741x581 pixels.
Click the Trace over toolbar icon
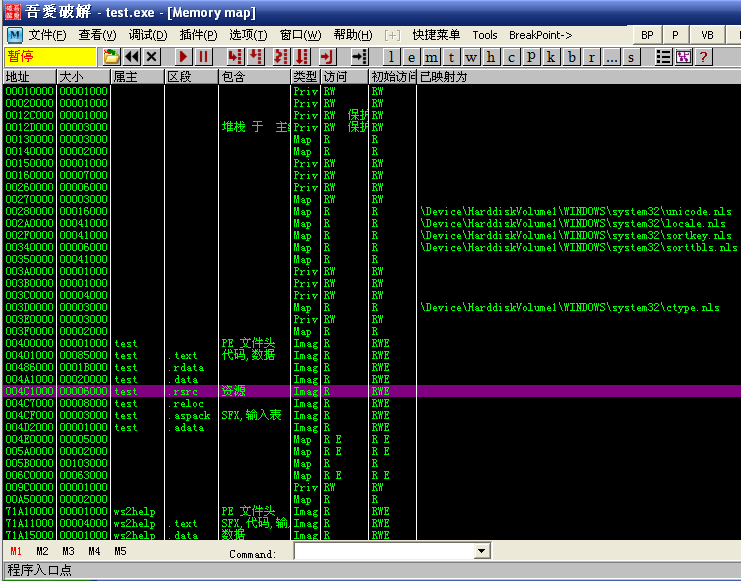pyautogui.click(x=301, y=57)
